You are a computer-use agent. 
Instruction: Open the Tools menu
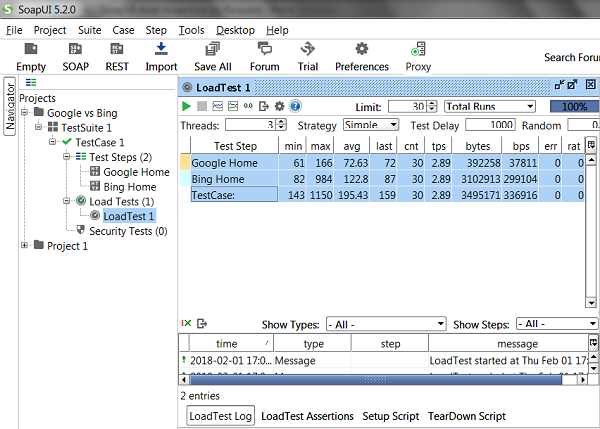191,30
